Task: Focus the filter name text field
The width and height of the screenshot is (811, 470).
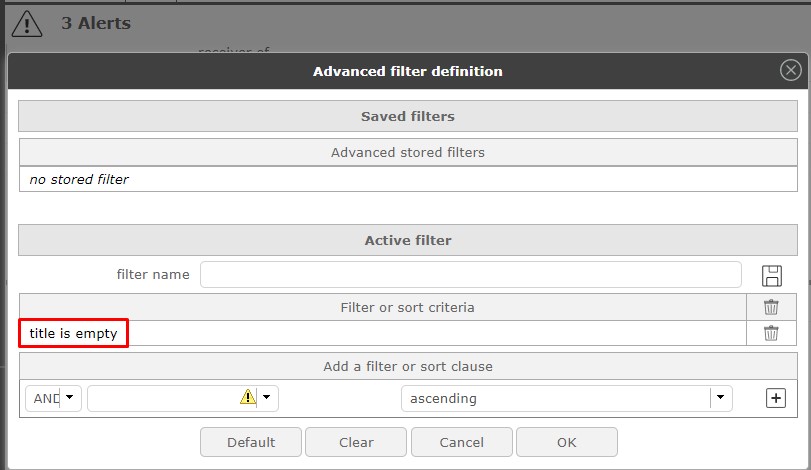Action: 470,275
